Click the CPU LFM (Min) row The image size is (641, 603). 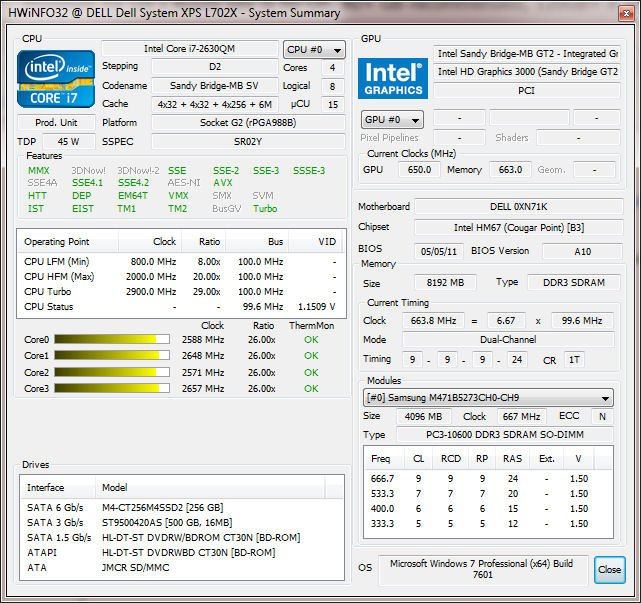coord(181,262)
